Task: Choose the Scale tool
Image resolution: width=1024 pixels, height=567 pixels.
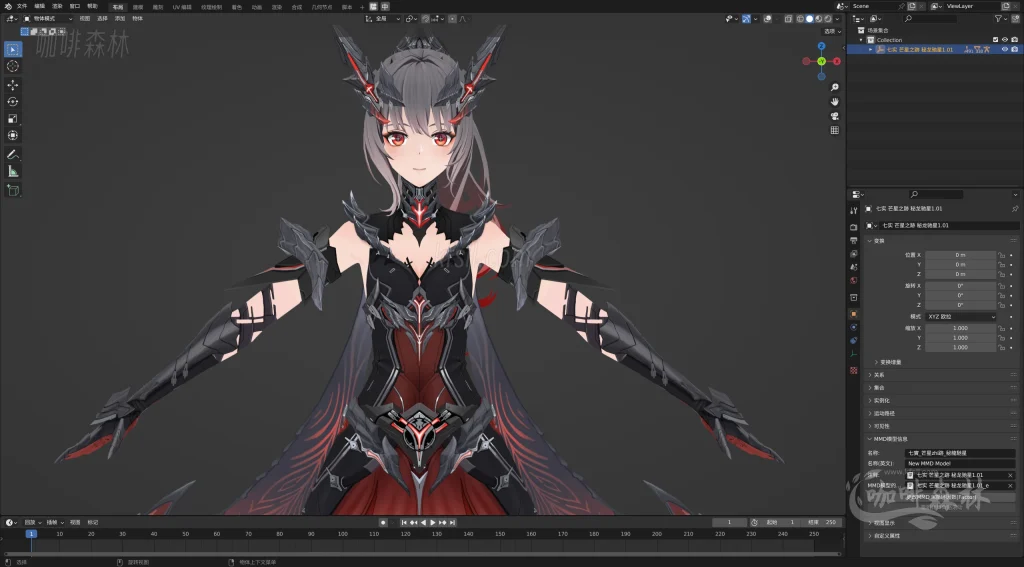Action: [12, 118]
